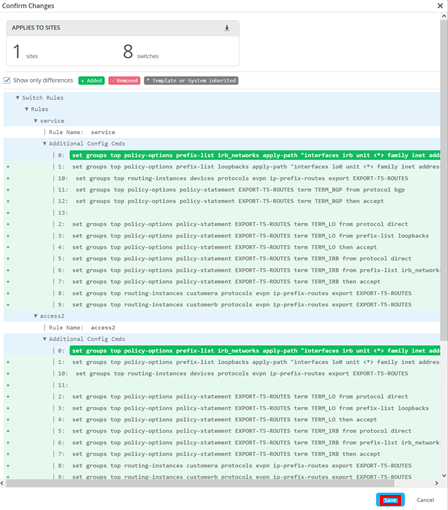The image size is (448, 510).
Task: Click the vertical scrollbar down arrow
Action: tap(444, 476)
